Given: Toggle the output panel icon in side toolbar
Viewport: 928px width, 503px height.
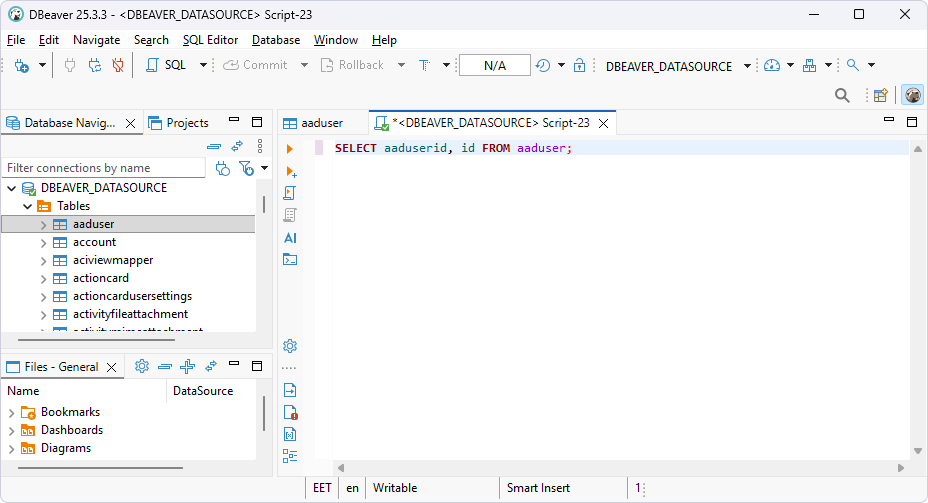Looking at the screenshot, I should click(290, 391).
